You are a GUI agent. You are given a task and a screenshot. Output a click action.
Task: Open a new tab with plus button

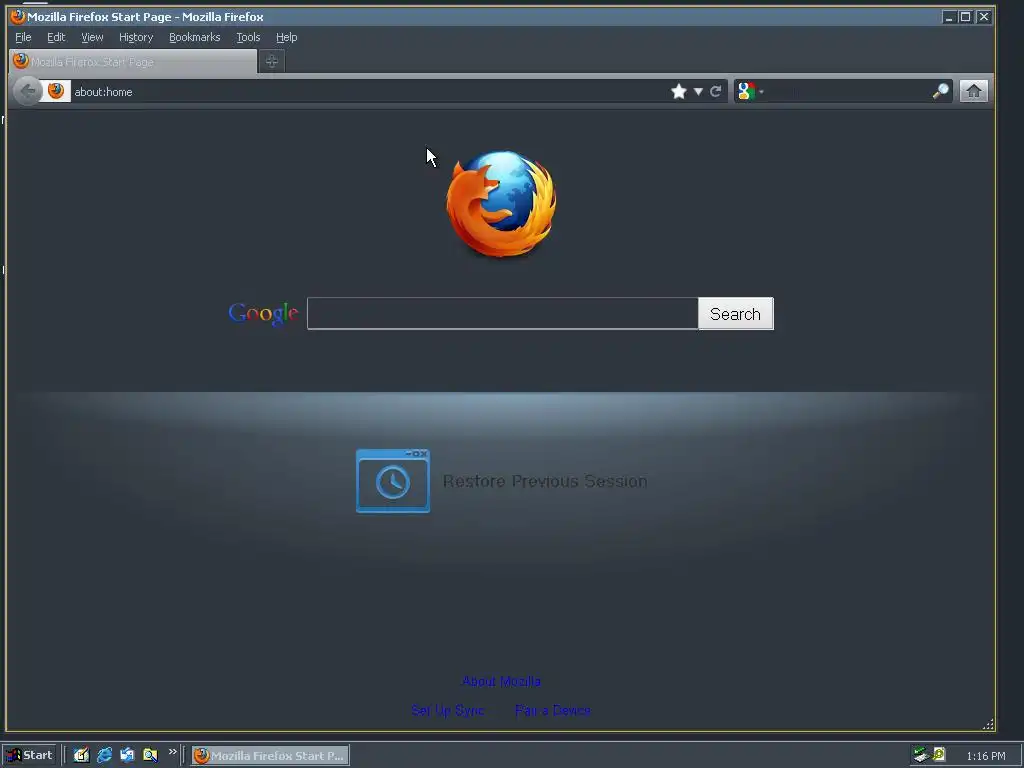tap(272, 61)
